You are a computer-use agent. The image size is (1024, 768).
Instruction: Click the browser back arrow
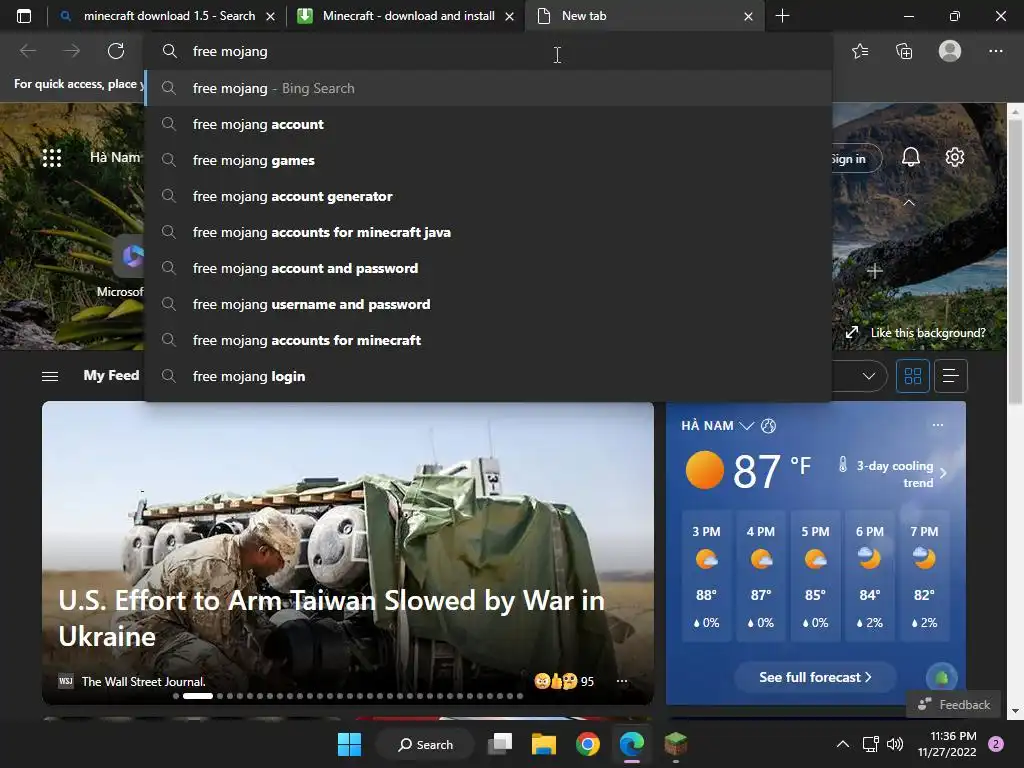coord(28,51)
